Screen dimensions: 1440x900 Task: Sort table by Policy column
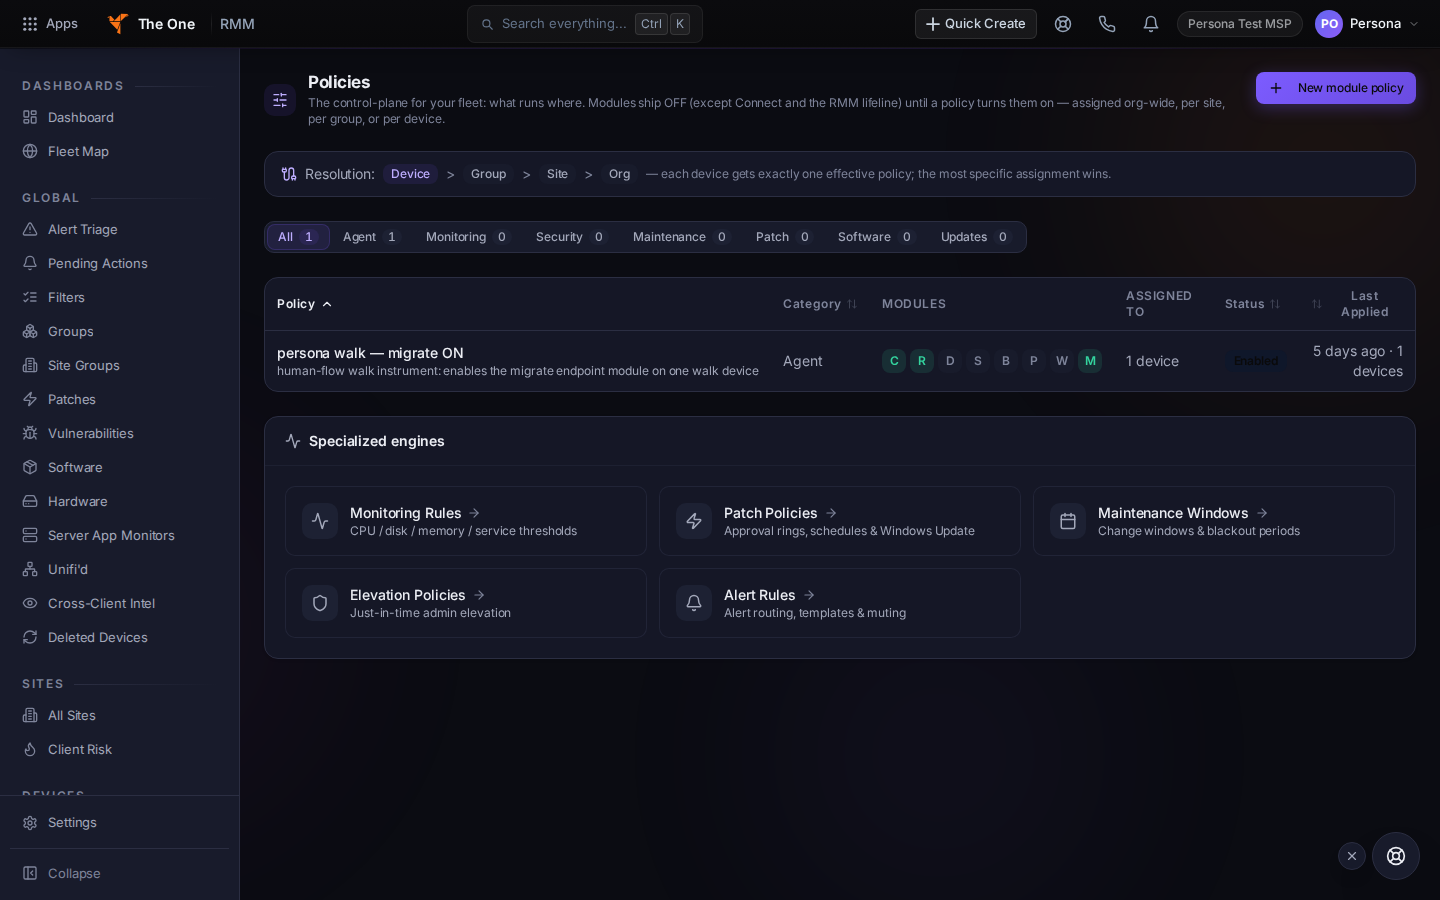tap(304, 304)
